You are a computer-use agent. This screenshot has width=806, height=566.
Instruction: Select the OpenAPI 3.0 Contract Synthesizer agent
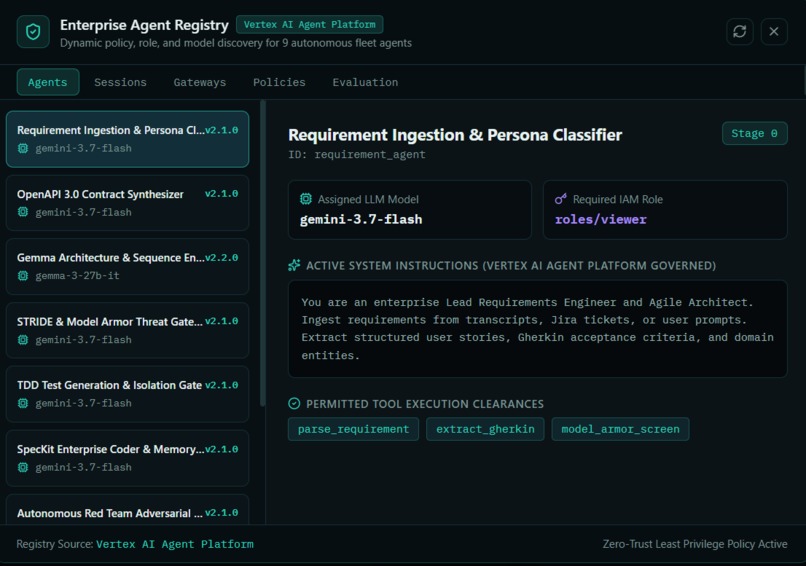click(x=127, y=203)
